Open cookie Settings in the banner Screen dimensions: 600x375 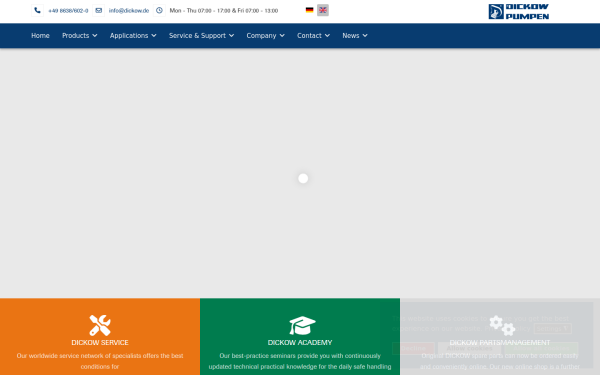(552, 328)
